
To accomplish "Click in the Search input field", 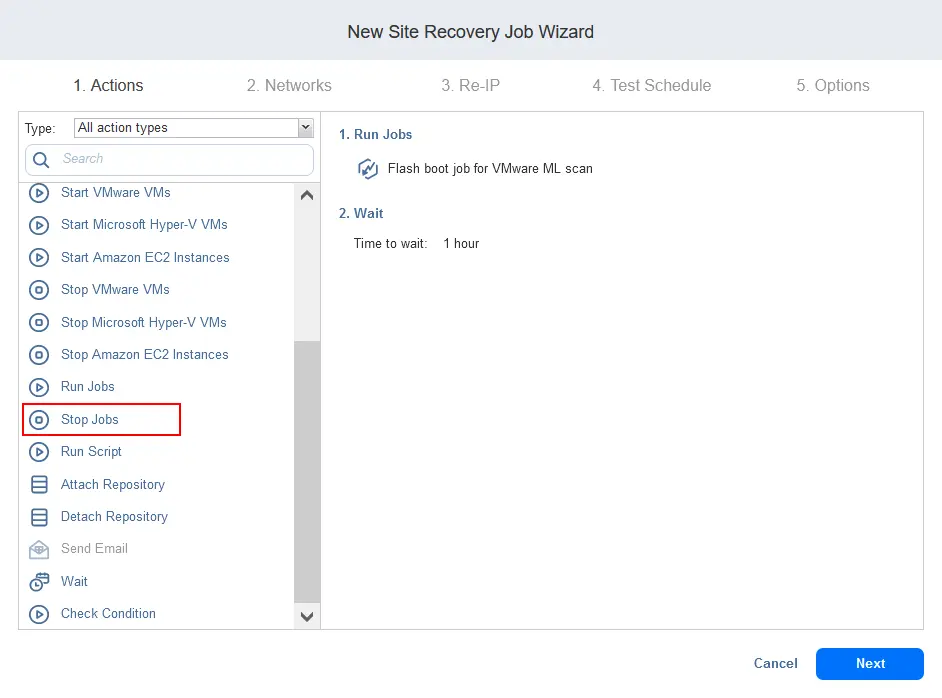I will click(169, 160).
